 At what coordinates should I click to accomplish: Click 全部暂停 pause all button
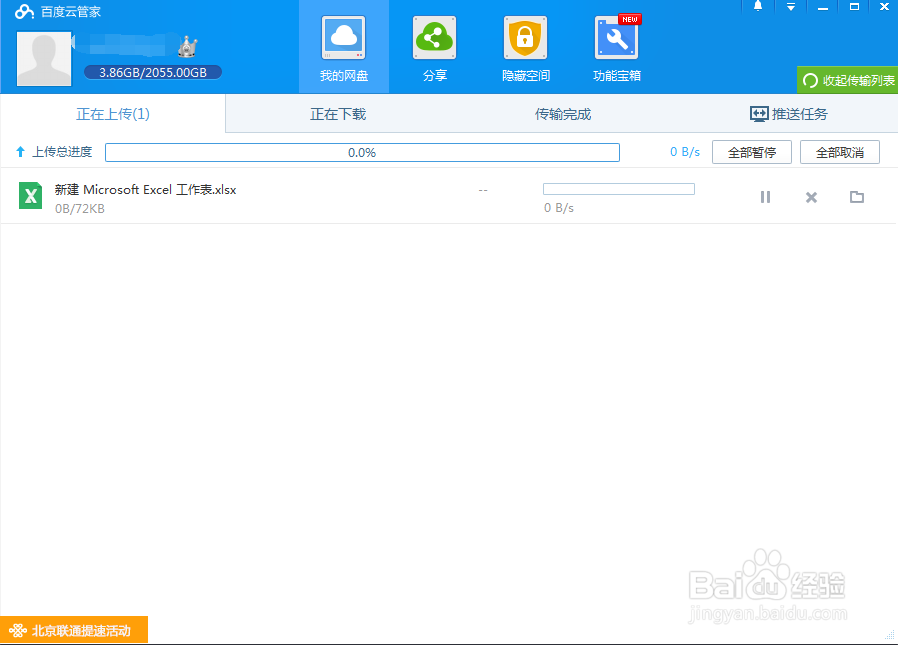click(x=751, y=152)
